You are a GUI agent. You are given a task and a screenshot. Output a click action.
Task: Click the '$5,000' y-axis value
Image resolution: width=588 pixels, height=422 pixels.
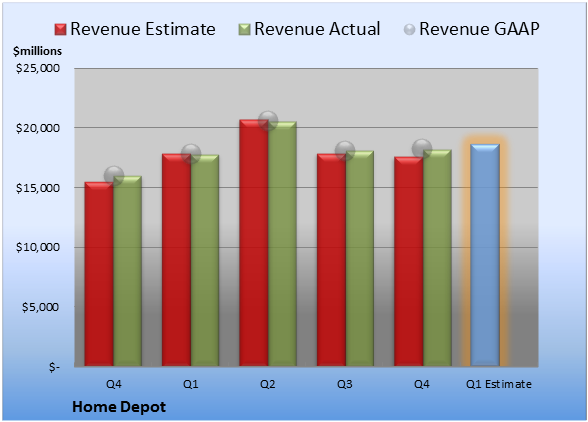40,307
